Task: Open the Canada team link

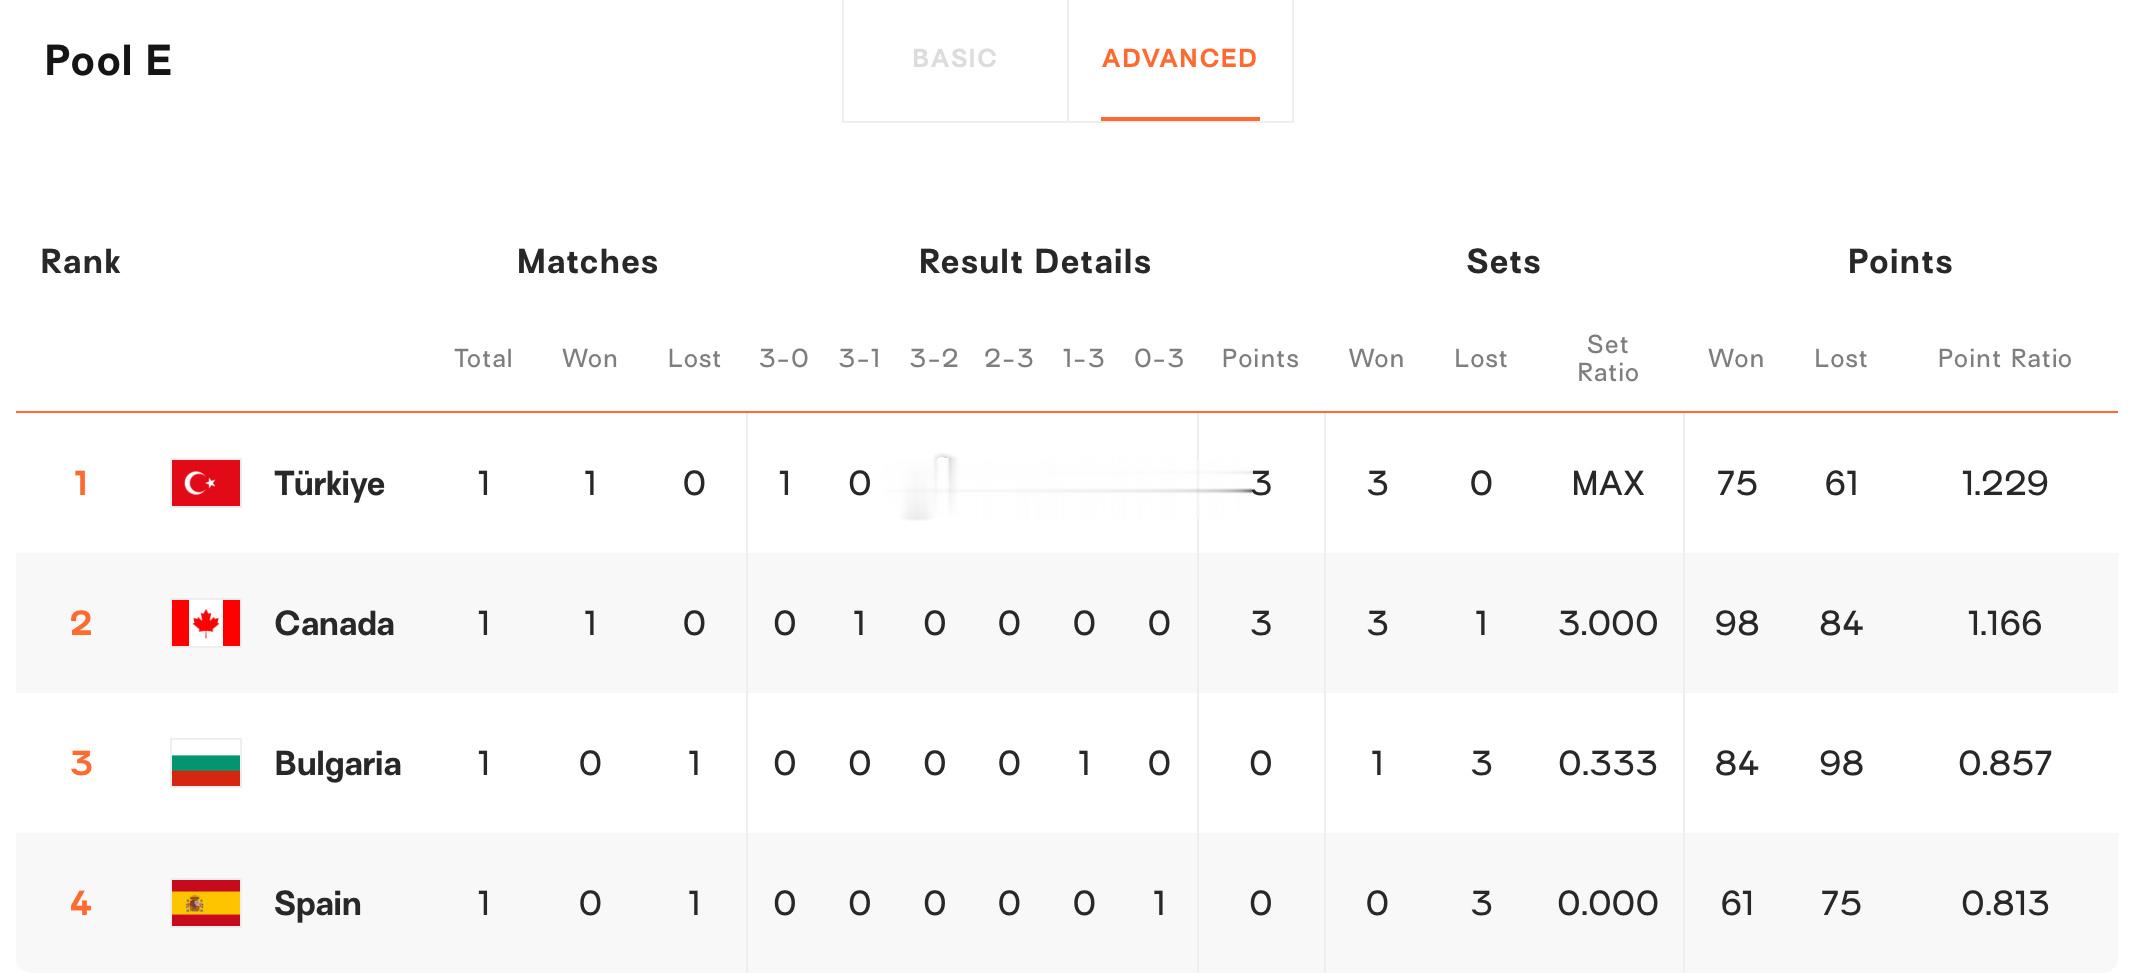Action: (x=334, y=624)
